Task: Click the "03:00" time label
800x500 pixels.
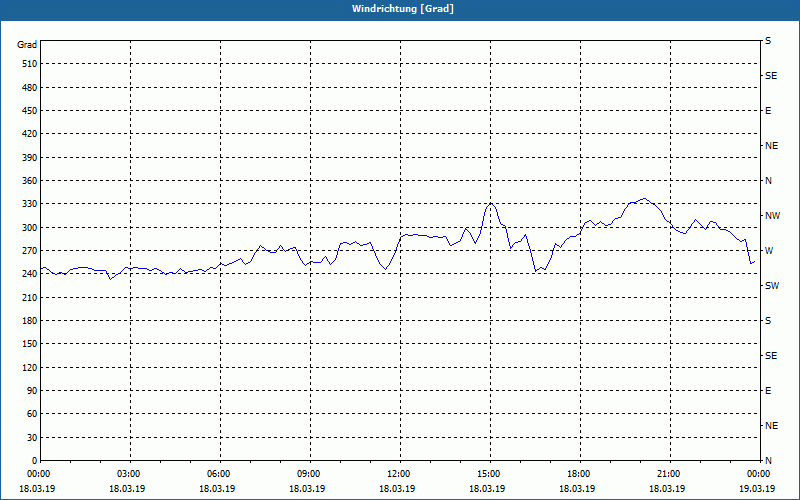Action: click(x=131, y=474)
